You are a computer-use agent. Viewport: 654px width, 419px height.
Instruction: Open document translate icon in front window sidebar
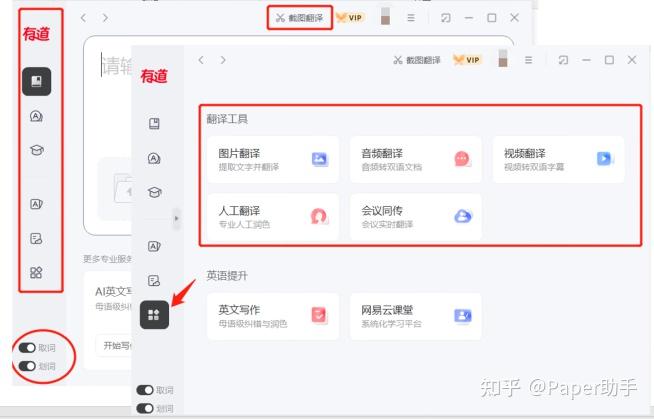tap(154, 246)
